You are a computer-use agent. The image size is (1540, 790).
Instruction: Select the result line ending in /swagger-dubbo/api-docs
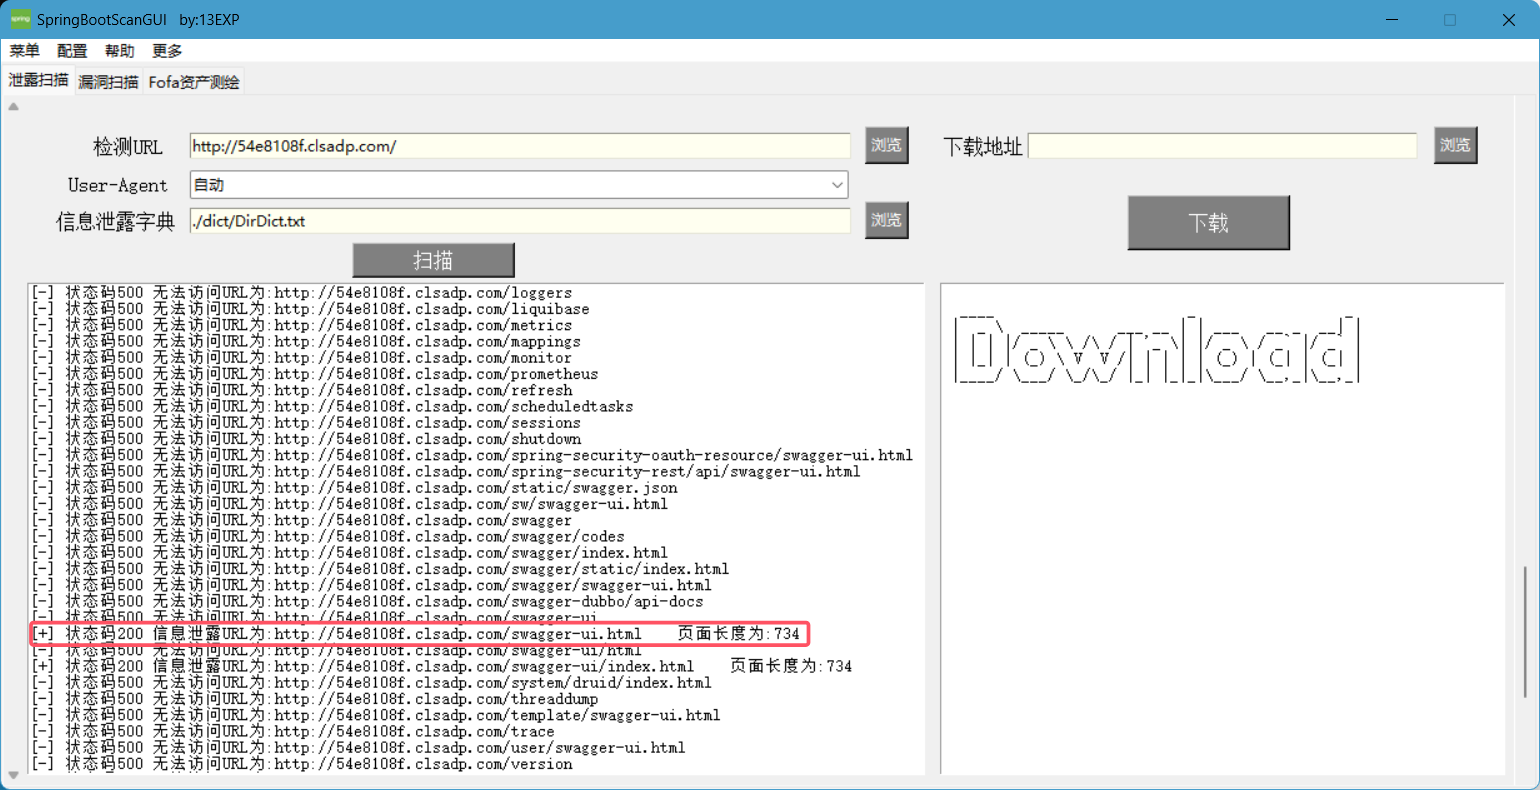[368, 601]
